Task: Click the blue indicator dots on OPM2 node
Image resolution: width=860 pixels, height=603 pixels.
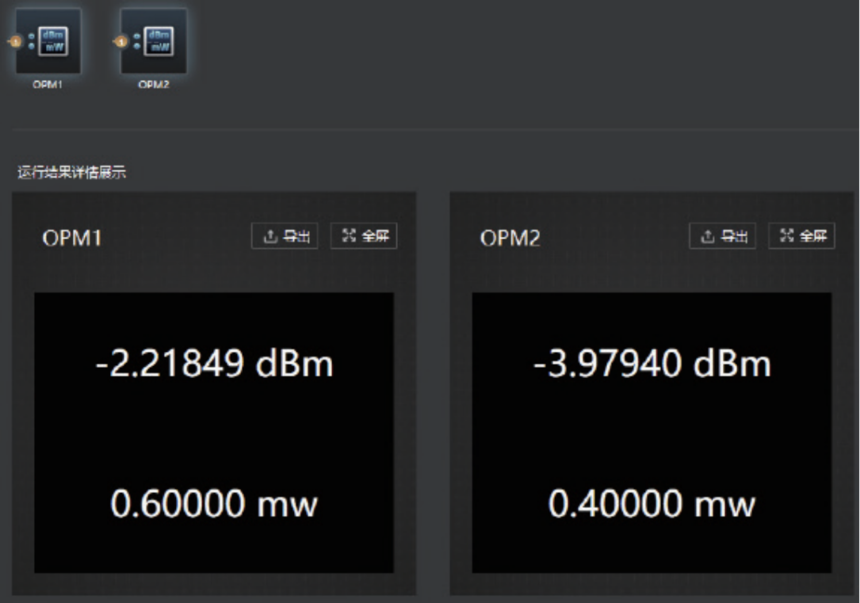Action: click(137, 41)
